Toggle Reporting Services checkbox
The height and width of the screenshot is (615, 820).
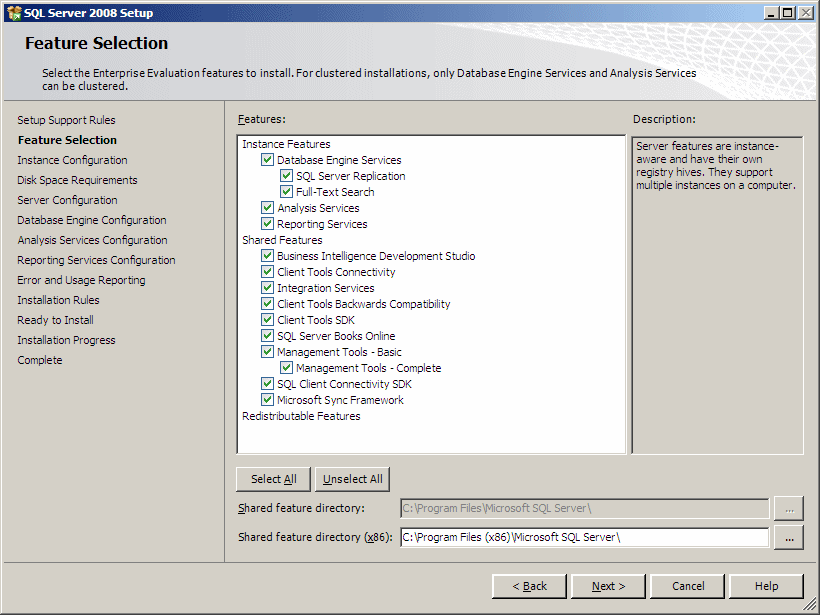(267, 224)
